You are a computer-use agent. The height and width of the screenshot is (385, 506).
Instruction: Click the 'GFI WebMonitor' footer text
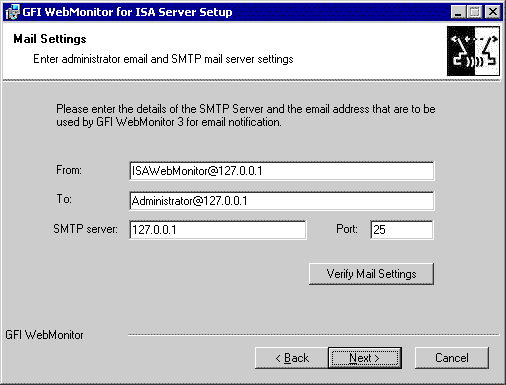44,335
